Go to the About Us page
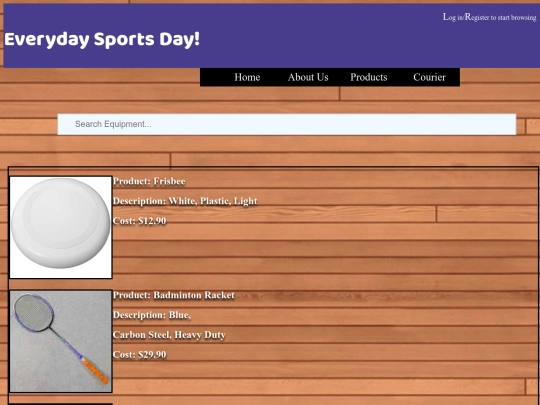 pos(308,77)
